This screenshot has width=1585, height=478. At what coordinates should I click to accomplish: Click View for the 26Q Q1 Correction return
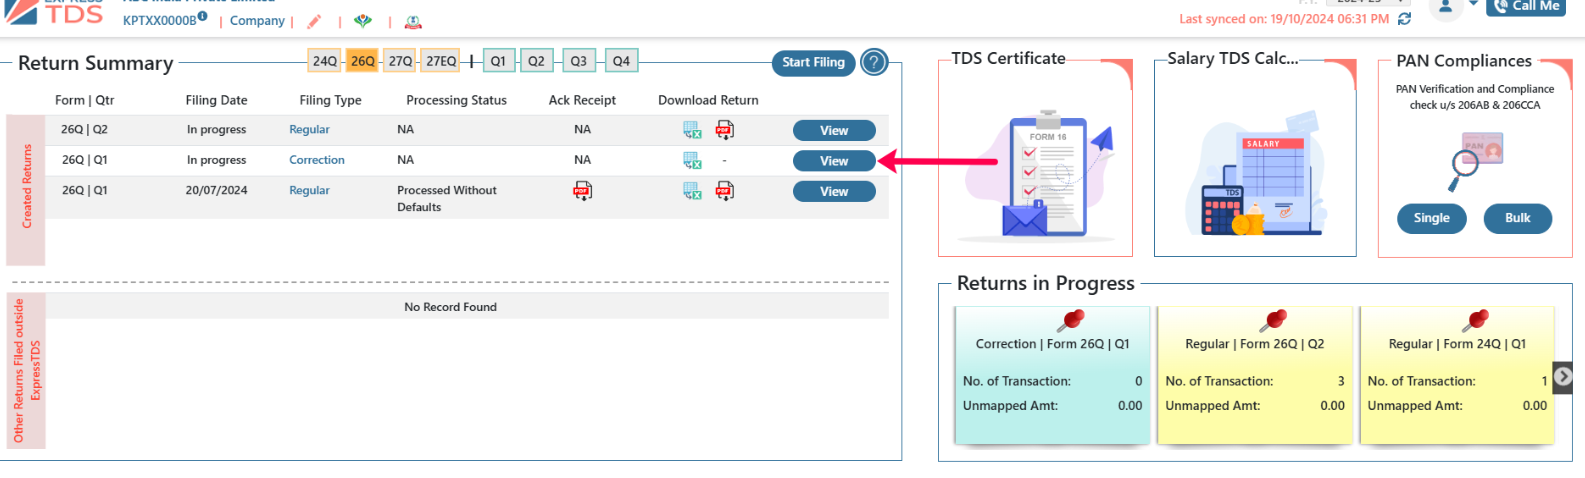coord(834,160)
